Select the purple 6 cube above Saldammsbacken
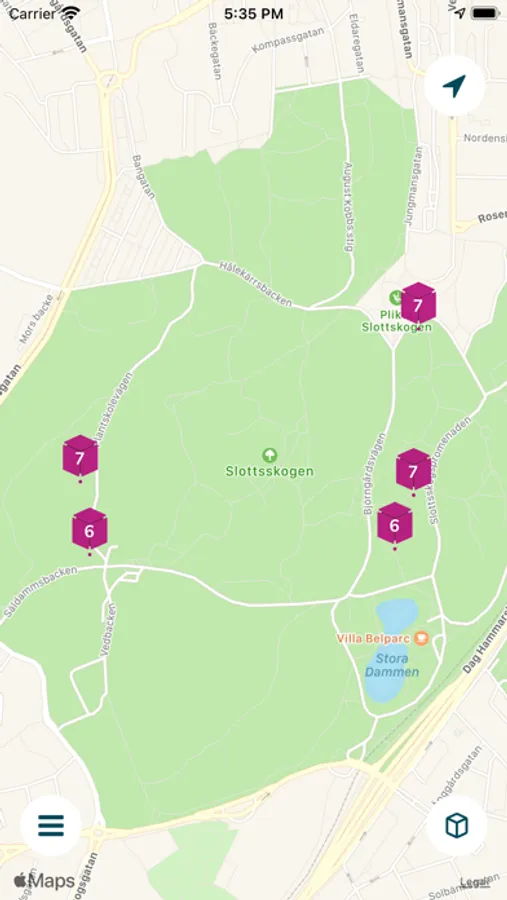This screenshot has height=900, width=507. 90,529
